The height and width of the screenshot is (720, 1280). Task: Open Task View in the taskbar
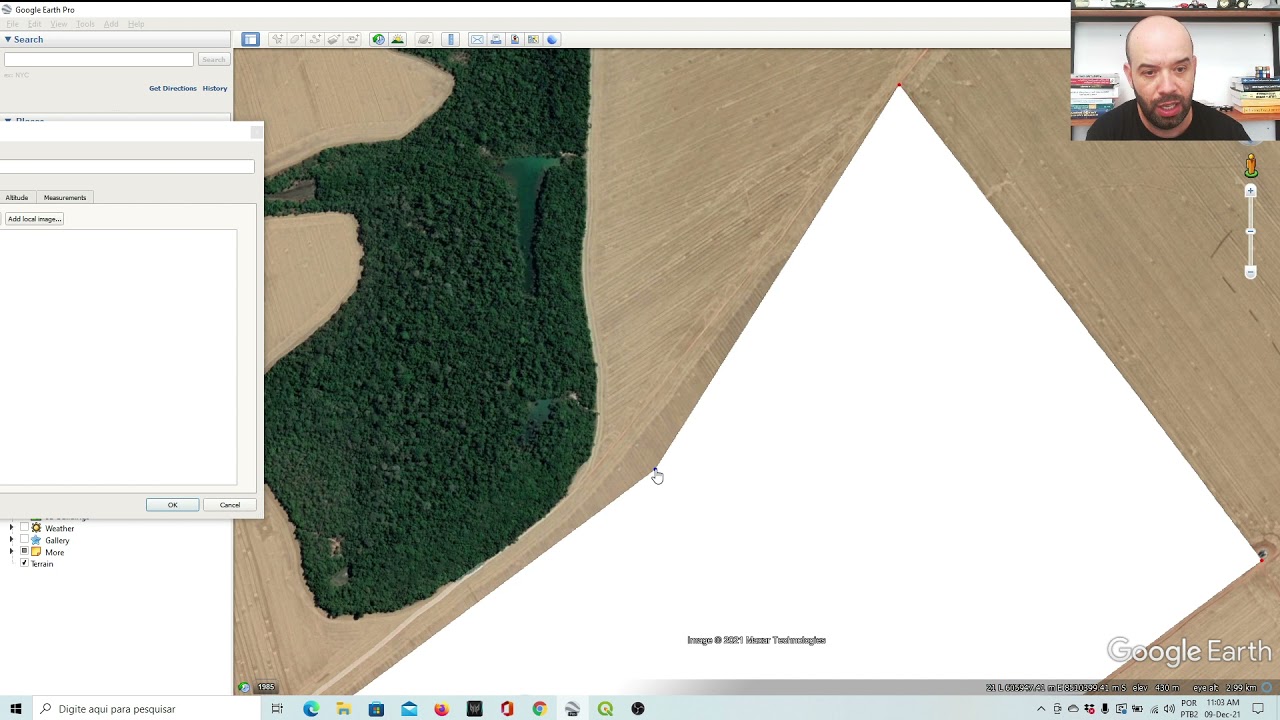coord(277,709)
